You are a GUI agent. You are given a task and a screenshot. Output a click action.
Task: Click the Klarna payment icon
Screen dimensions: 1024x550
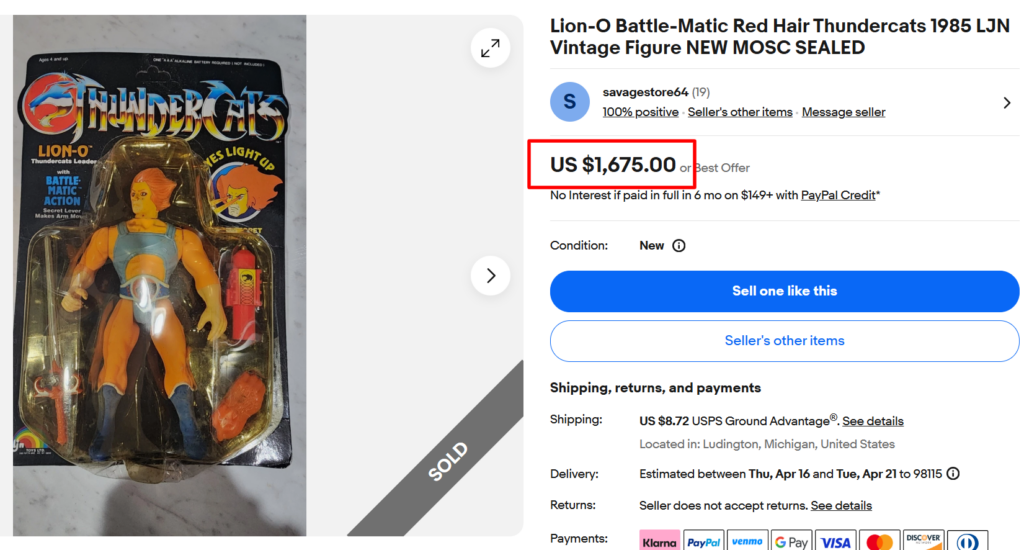tap(660, 541)
